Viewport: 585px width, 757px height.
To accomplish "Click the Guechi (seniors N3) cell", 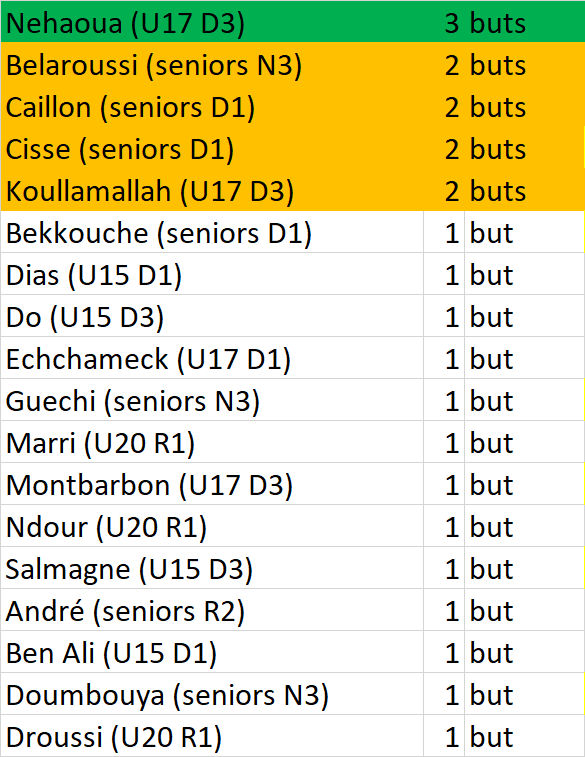I will pyautogui.click(x=212, y=400).
